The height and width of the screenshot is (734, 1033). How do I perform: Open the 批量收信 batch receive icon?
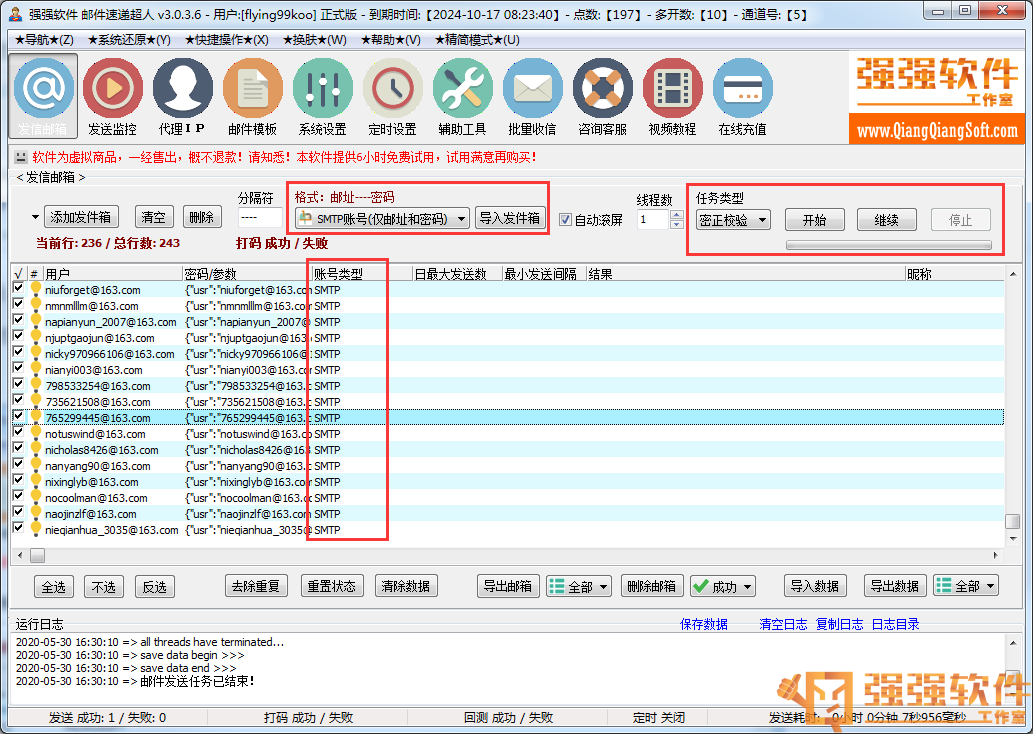tap(532, 96)
